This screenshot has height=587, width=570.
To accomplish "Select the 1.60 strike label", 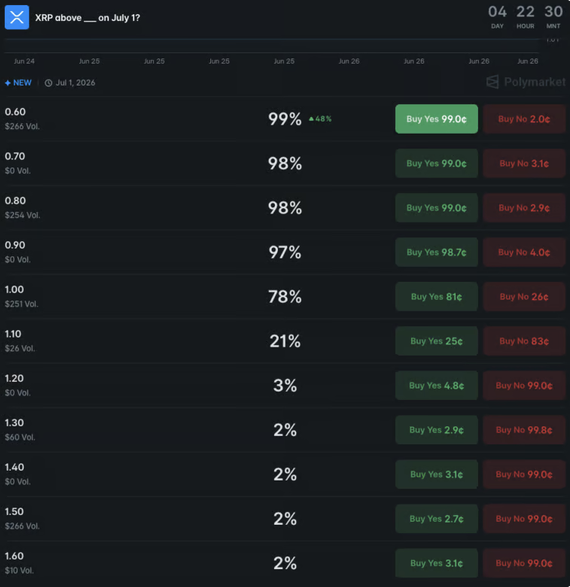I will (14, 556).
